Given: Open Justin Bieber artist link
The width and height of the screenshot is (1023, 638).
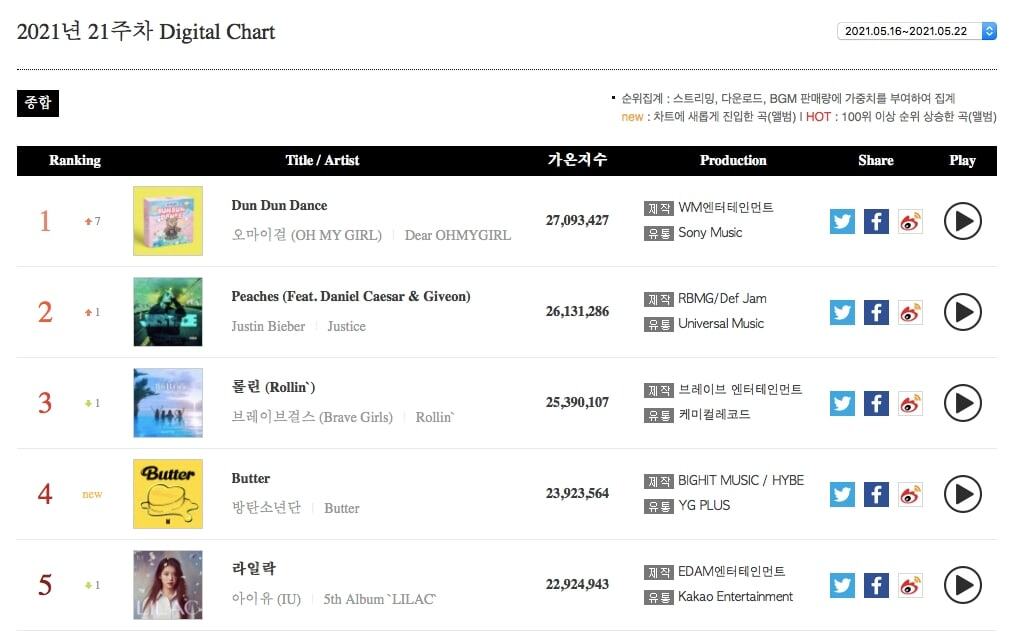Looking at the screenshot, I should point(268,327).
